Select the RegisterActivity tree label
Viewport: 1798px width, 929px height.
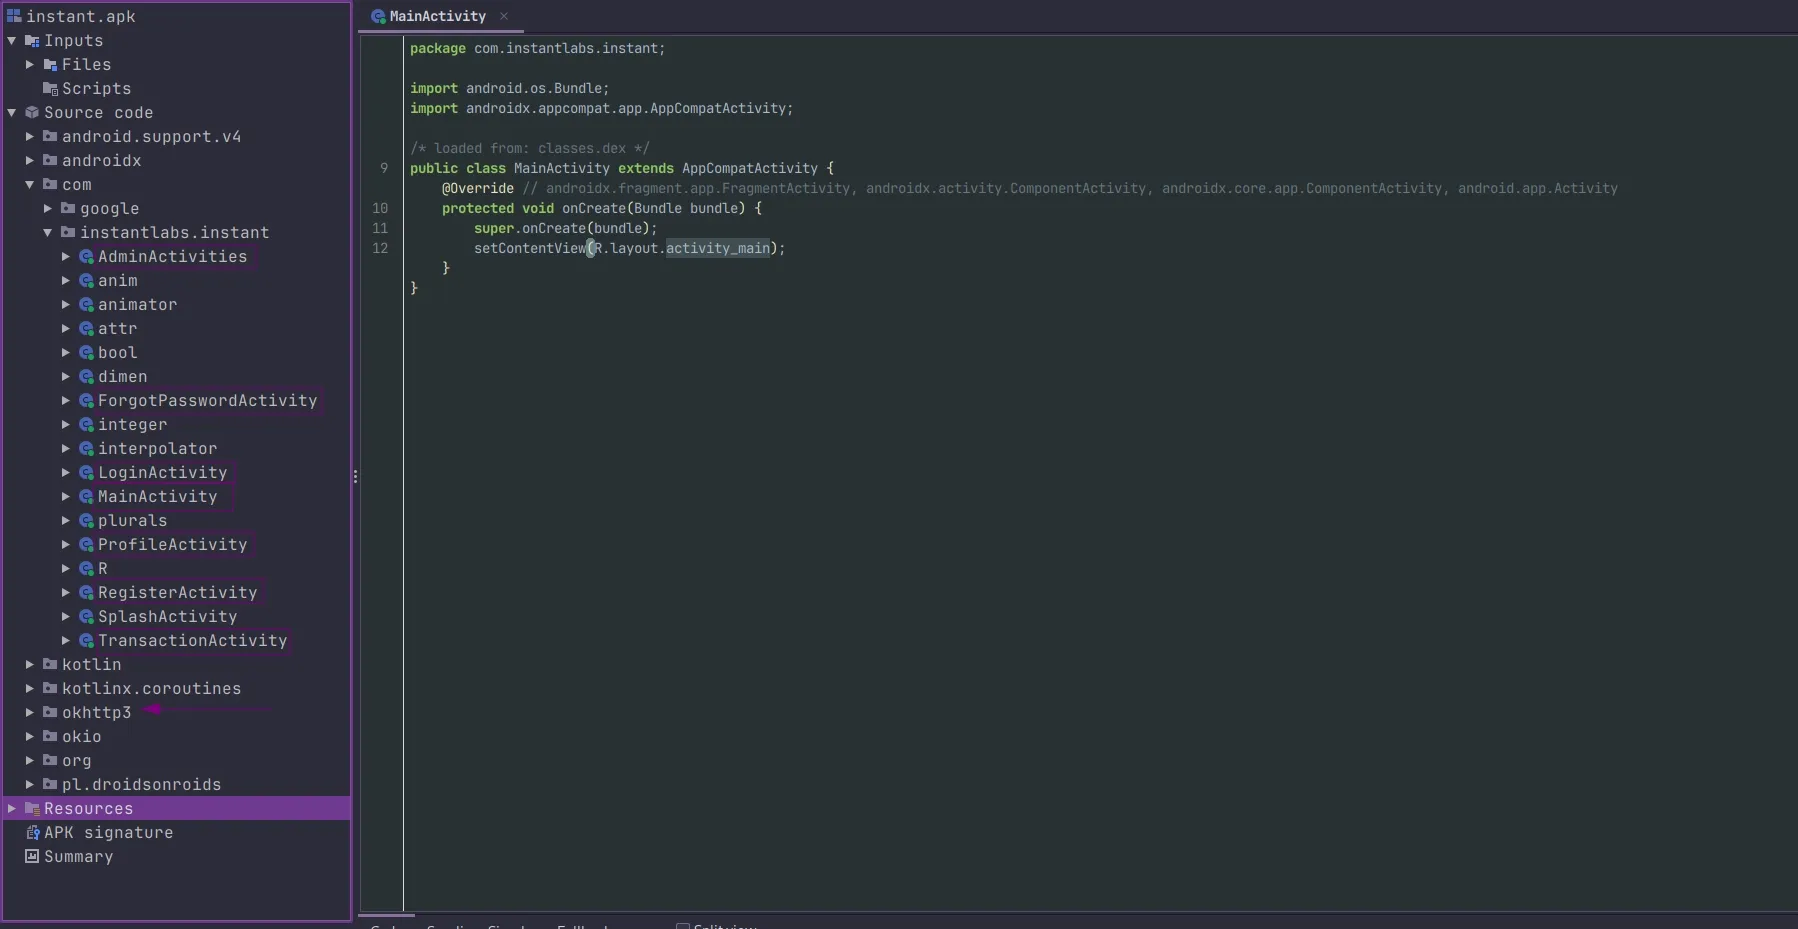pyautogui.click(x=178, y=593)
